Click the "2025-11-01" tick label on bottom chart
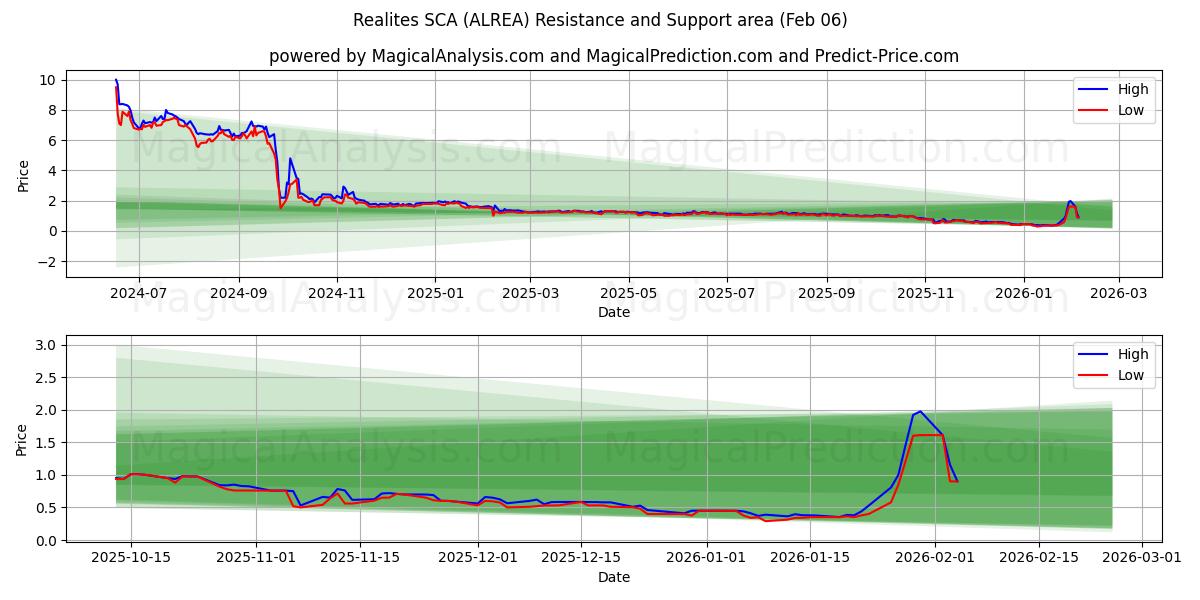This screenshot has width=1200, height=600. [256, 558]
